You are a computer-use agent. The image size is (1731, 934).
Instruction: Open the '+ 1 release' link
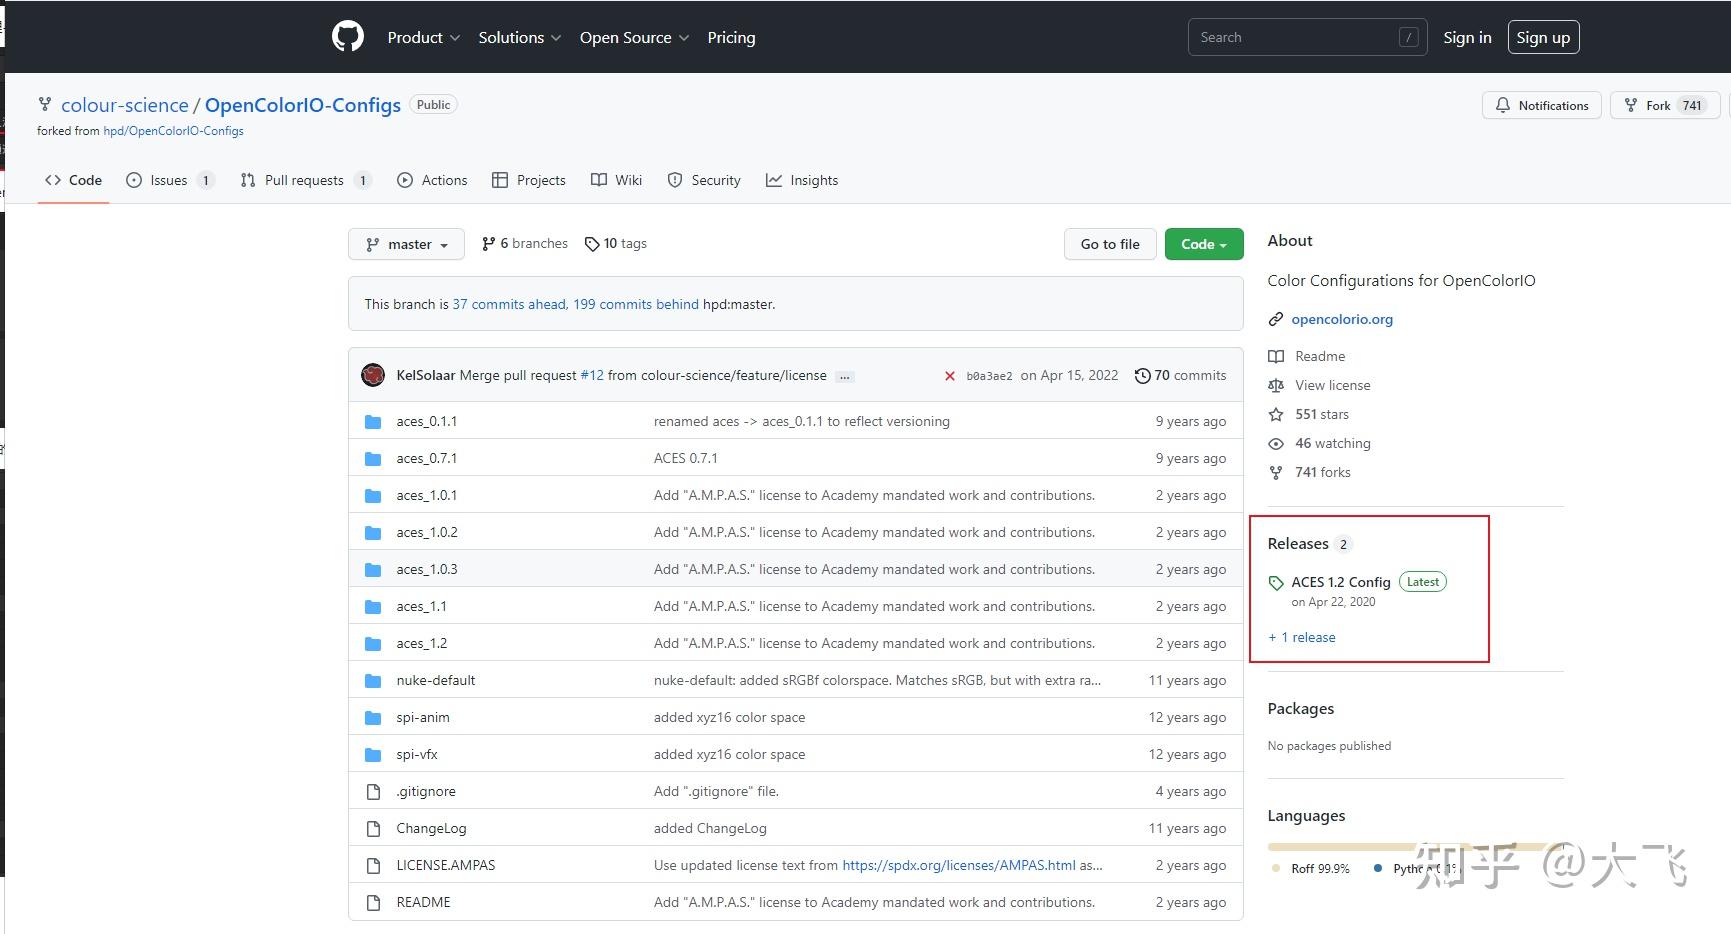point(1302,637)
